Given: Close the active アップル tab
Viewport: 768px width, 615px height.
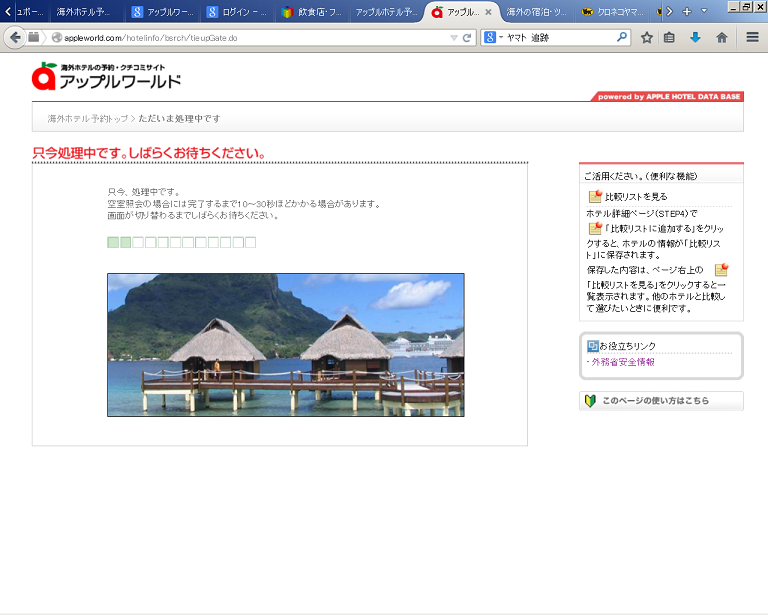Looking at the screenshot, I should point(488,12).
